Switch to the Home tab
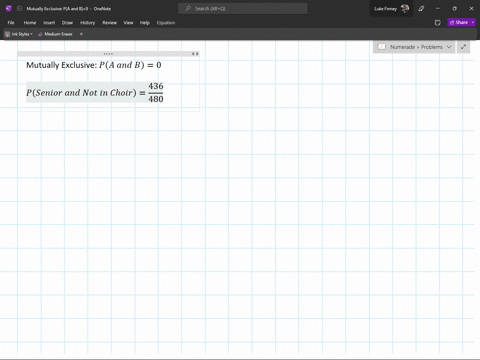The height and width of the screenshot is (360, 480). [30, 23]
